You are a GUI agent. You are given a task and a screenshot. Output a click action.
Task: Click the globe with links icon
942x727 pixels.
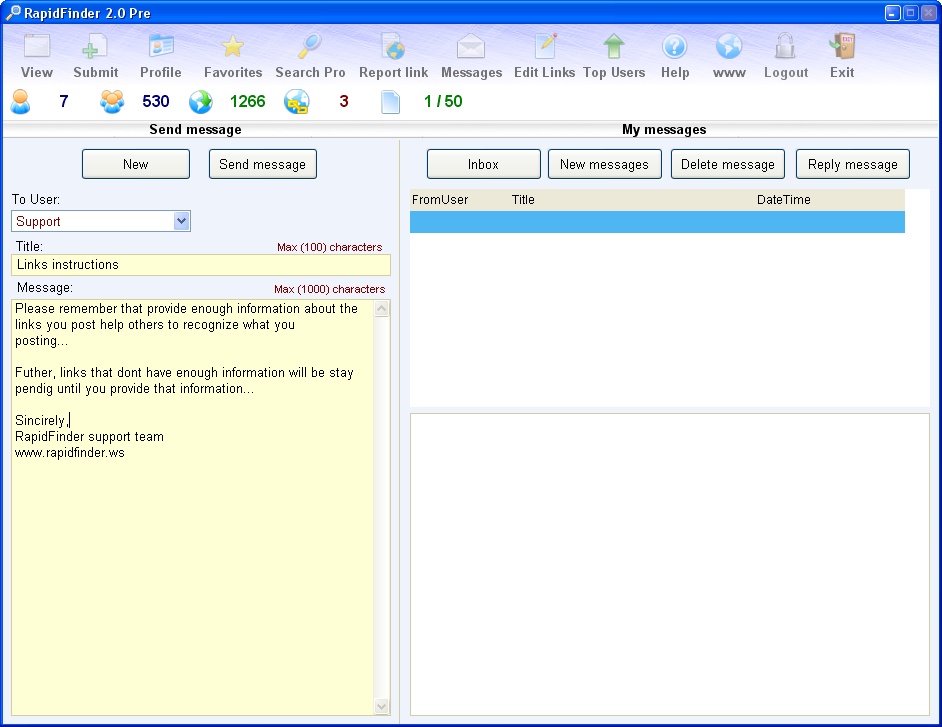click(x=297, y=102)
